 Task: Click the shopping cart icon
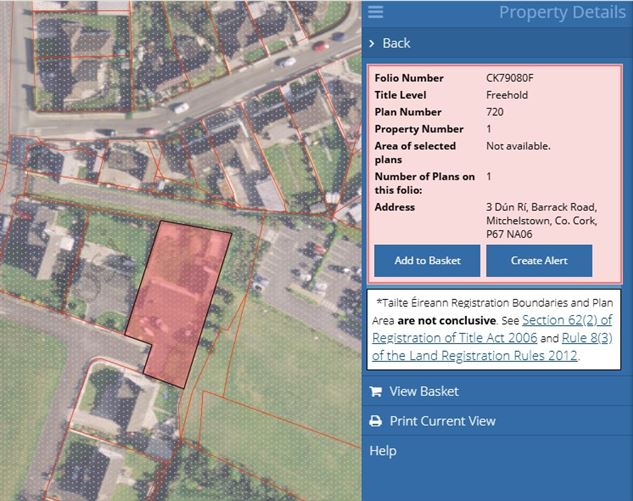(375, 392)
